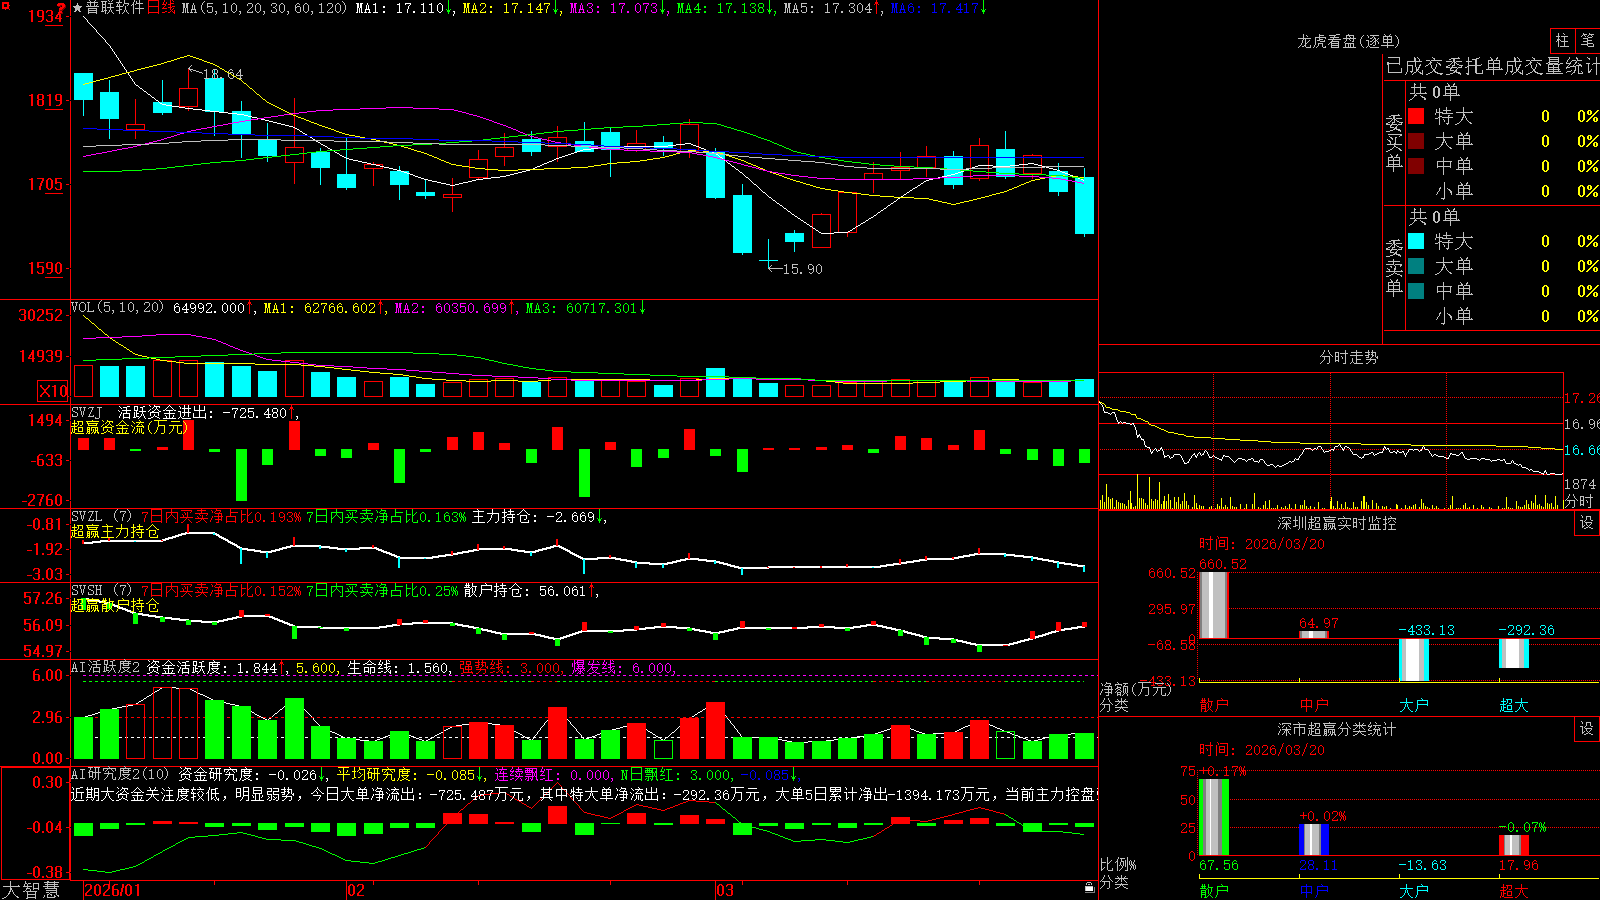Click the 委买单 vertical label
Screen dimensions: 1600x900
(x=1394, y=143)
